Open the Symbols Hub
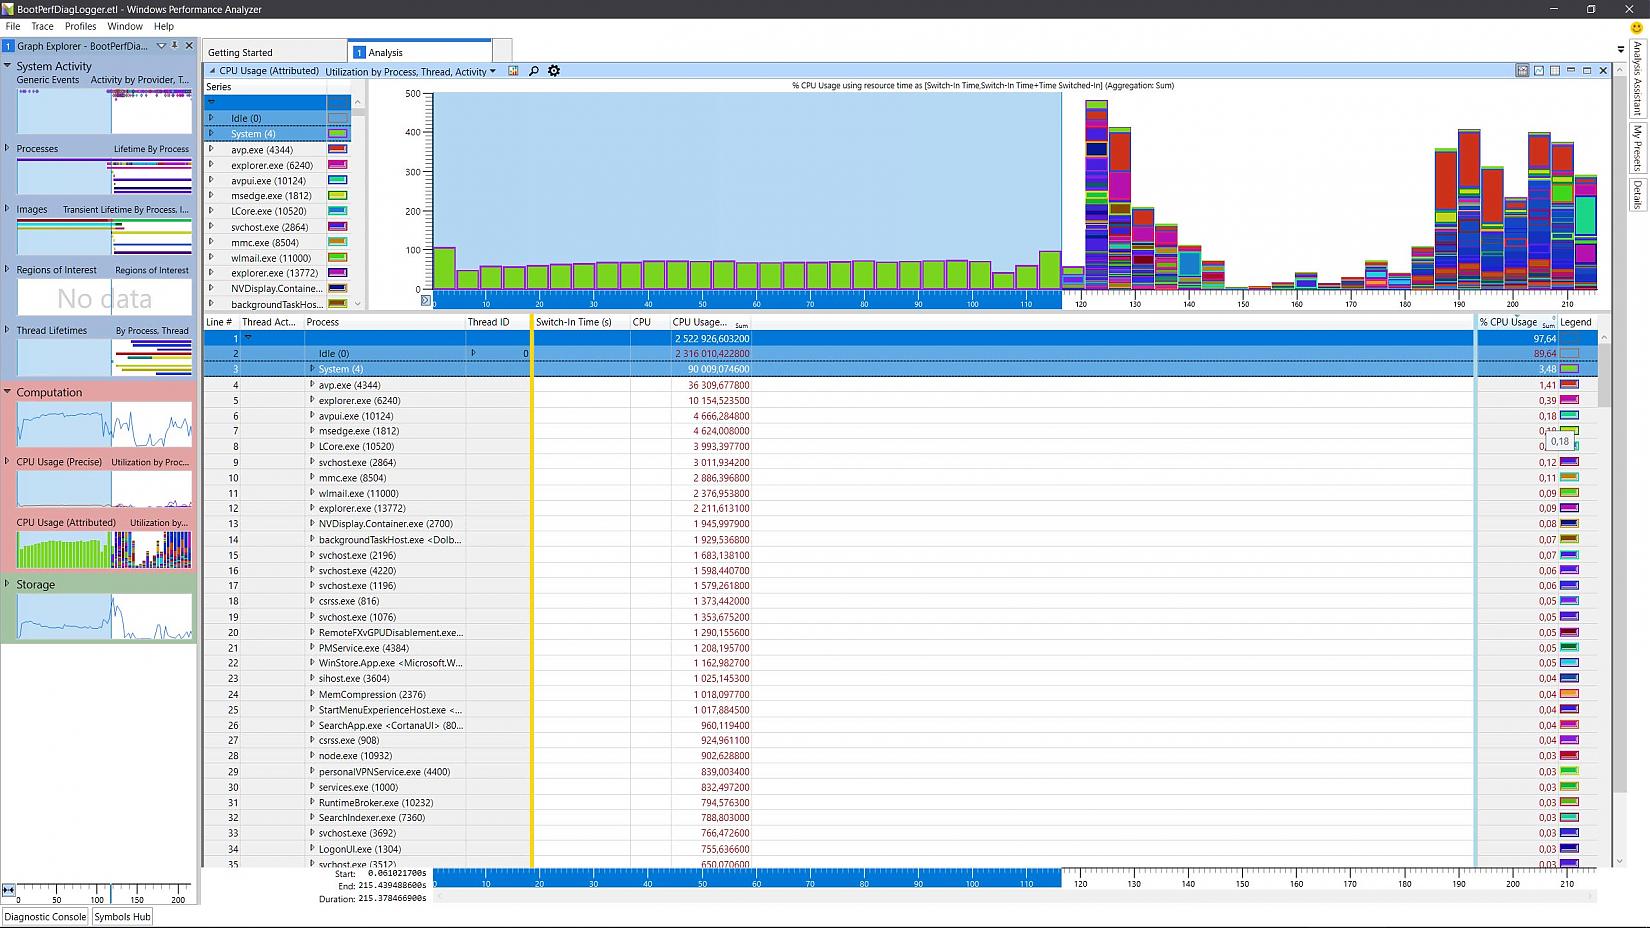 [x=122, y=917]
